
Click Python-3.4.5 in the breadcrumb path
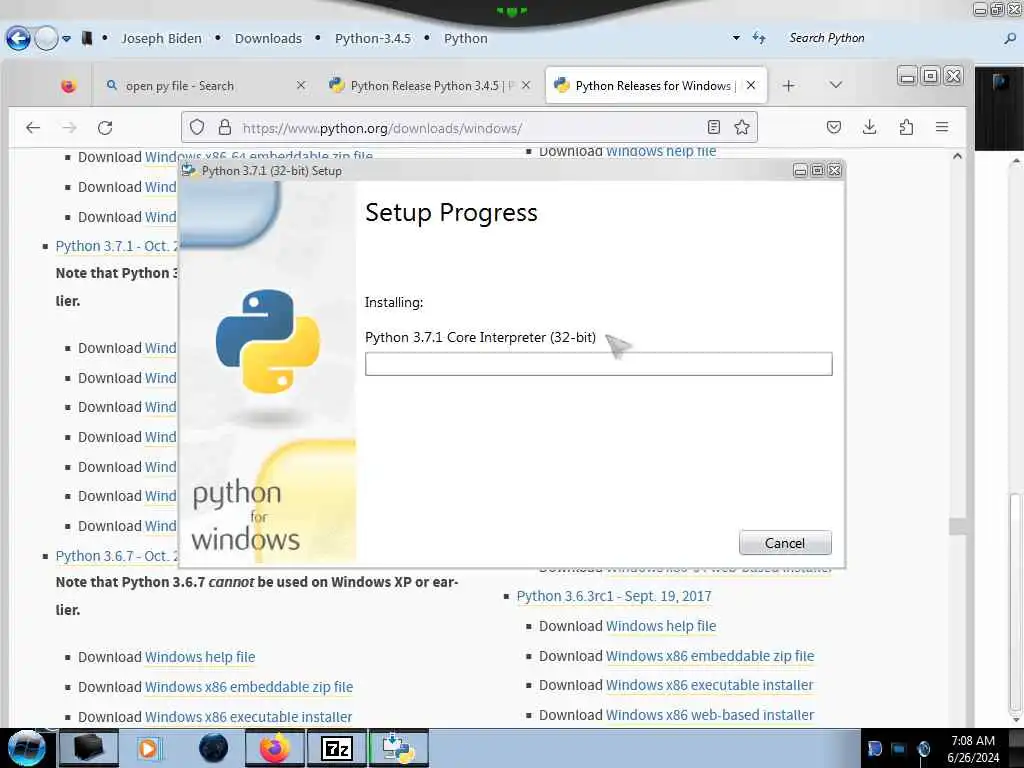[x=373, y=39]
